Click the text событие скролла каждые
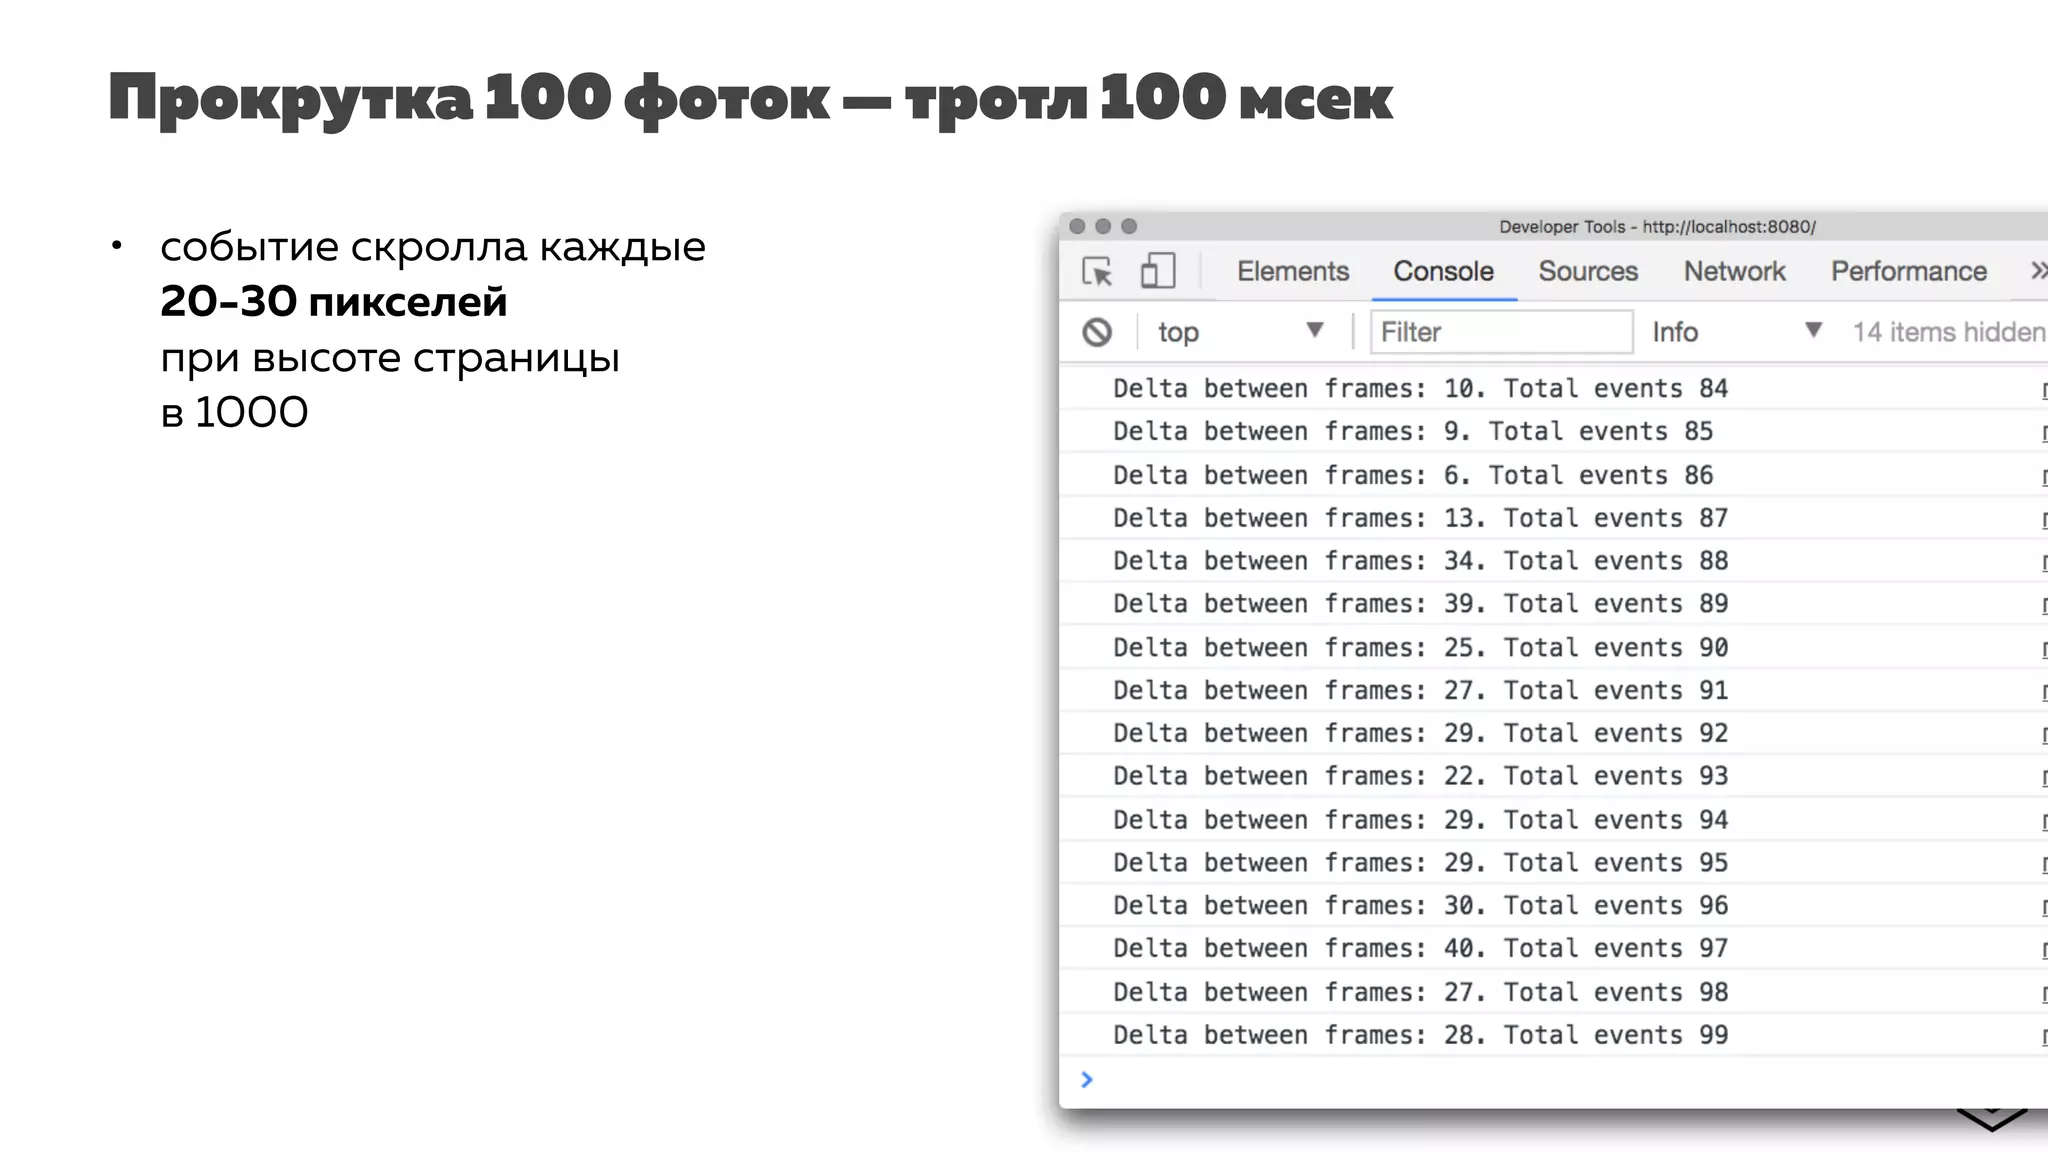This screenshot has width=2048, height=1152. pos(433,247)
